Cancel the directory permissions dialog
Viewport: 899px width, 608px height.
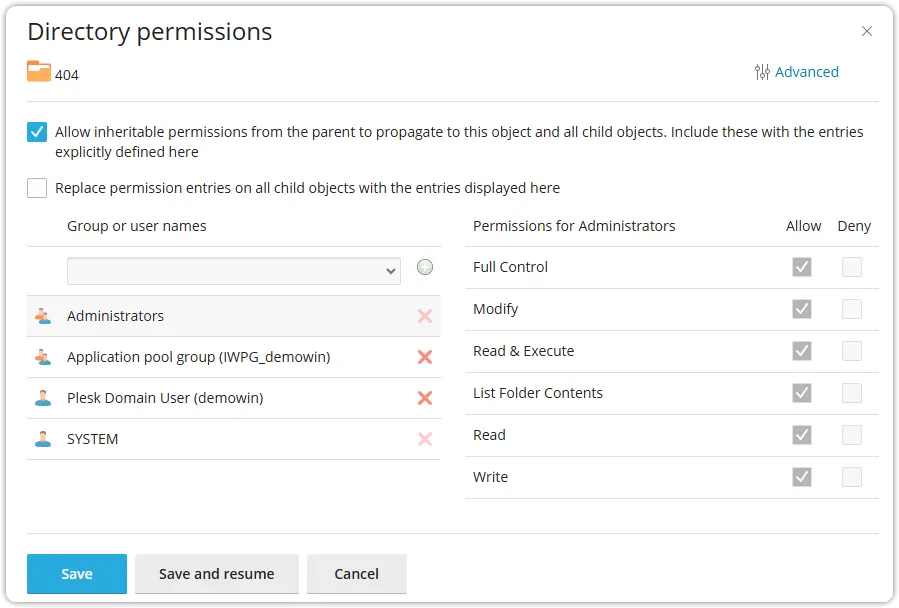coord(357,574)
